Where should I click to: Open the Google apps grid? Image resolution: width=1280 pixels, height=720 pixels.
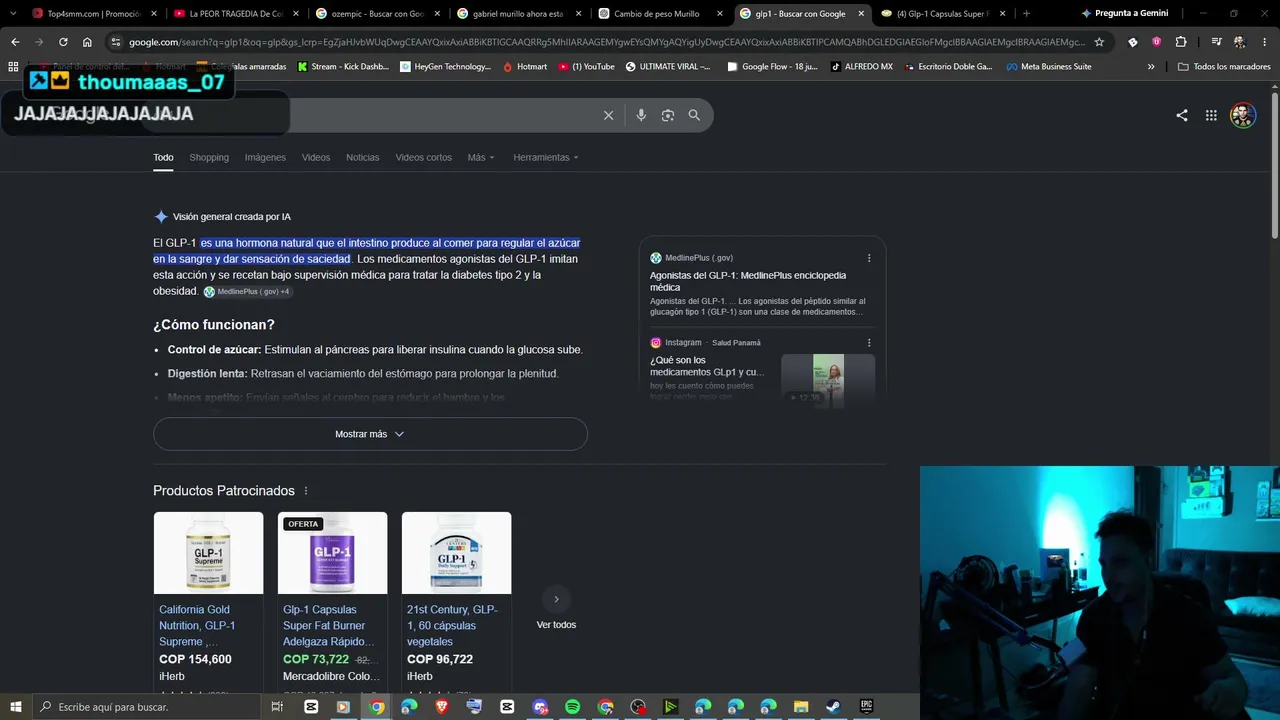(x=1211, y=115)
